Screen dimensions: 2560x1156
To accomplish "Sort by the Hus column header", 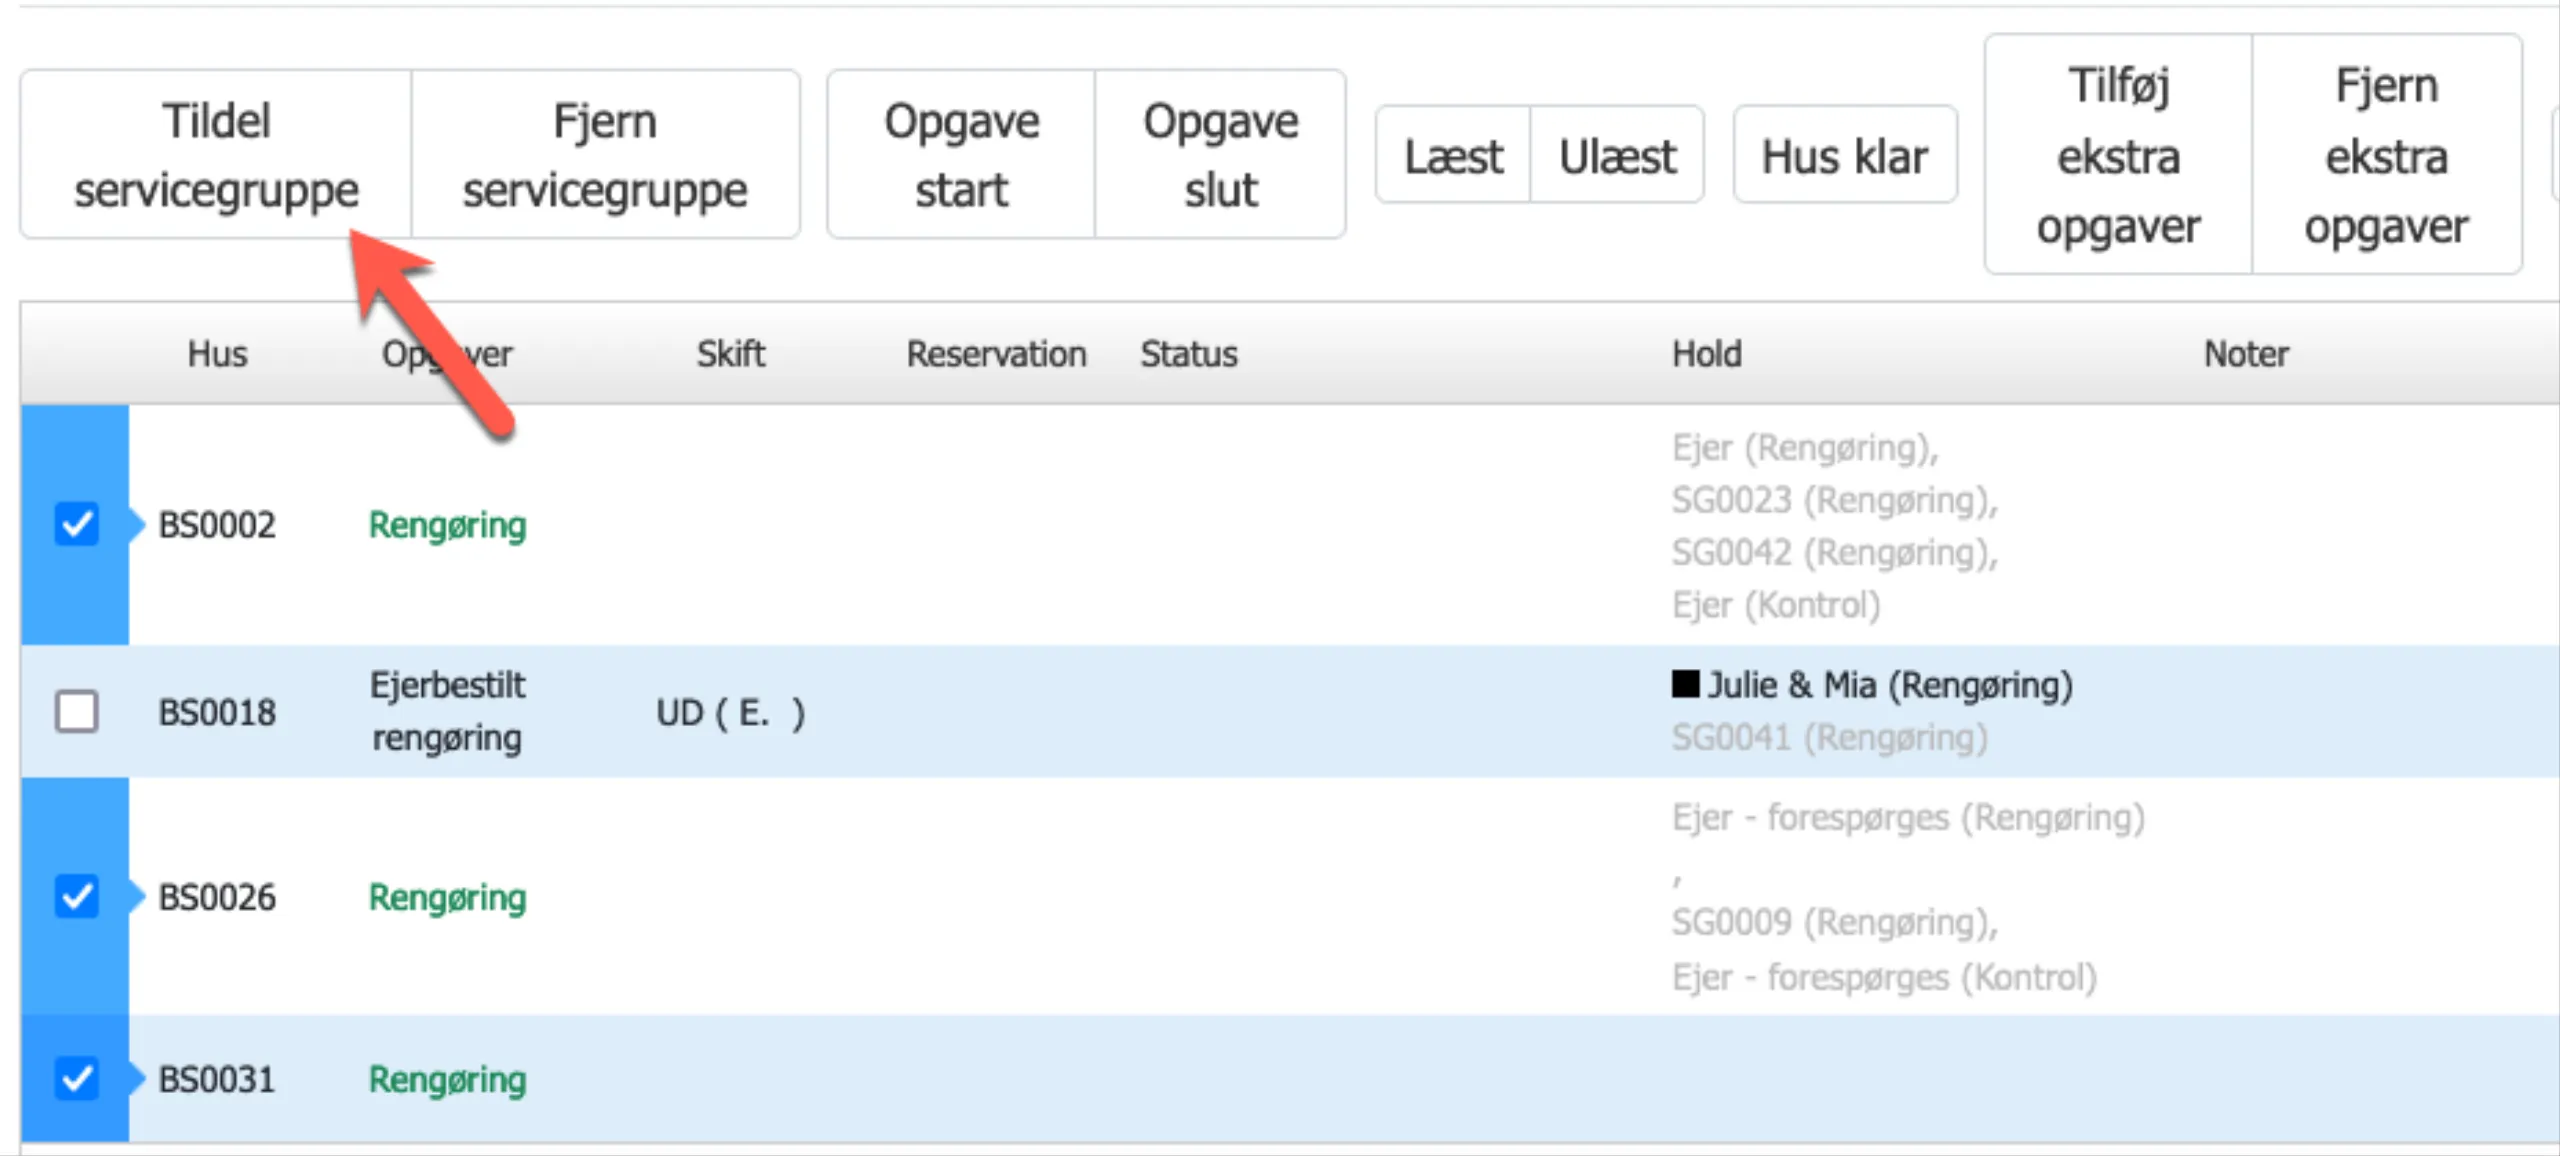I will [217, 354].
